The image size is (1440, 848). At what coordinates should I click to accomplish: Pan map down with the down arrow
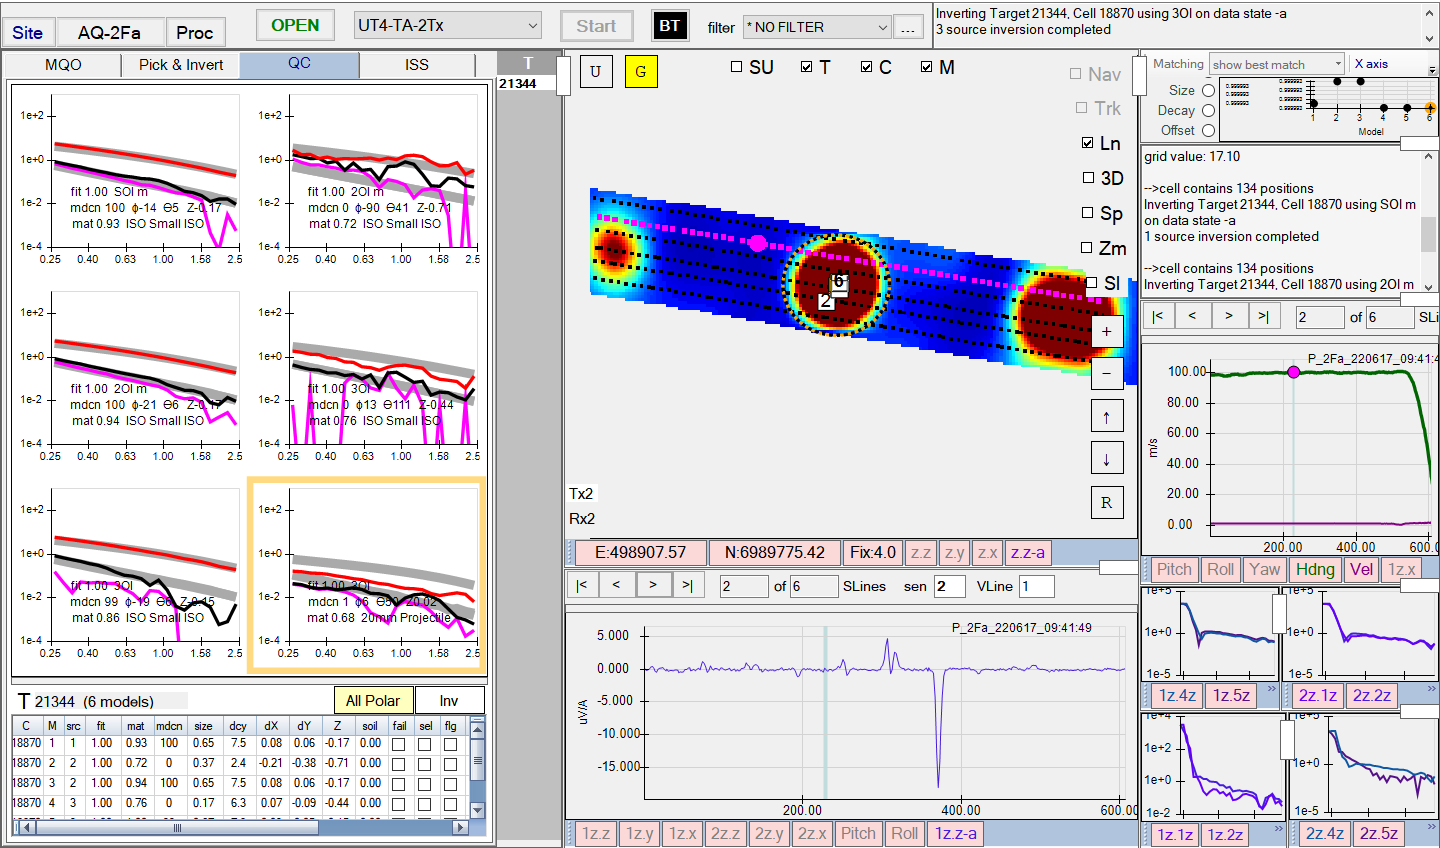tap(1106, 459)
